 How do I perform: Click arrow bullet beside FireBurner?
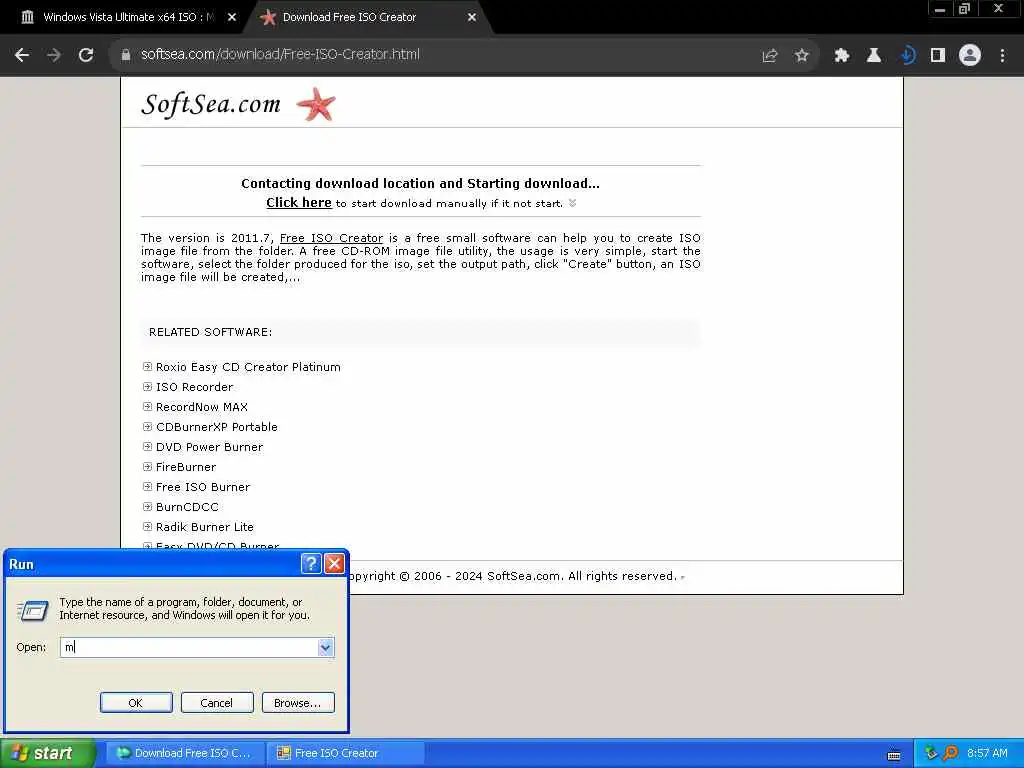(x=147, y=466)
